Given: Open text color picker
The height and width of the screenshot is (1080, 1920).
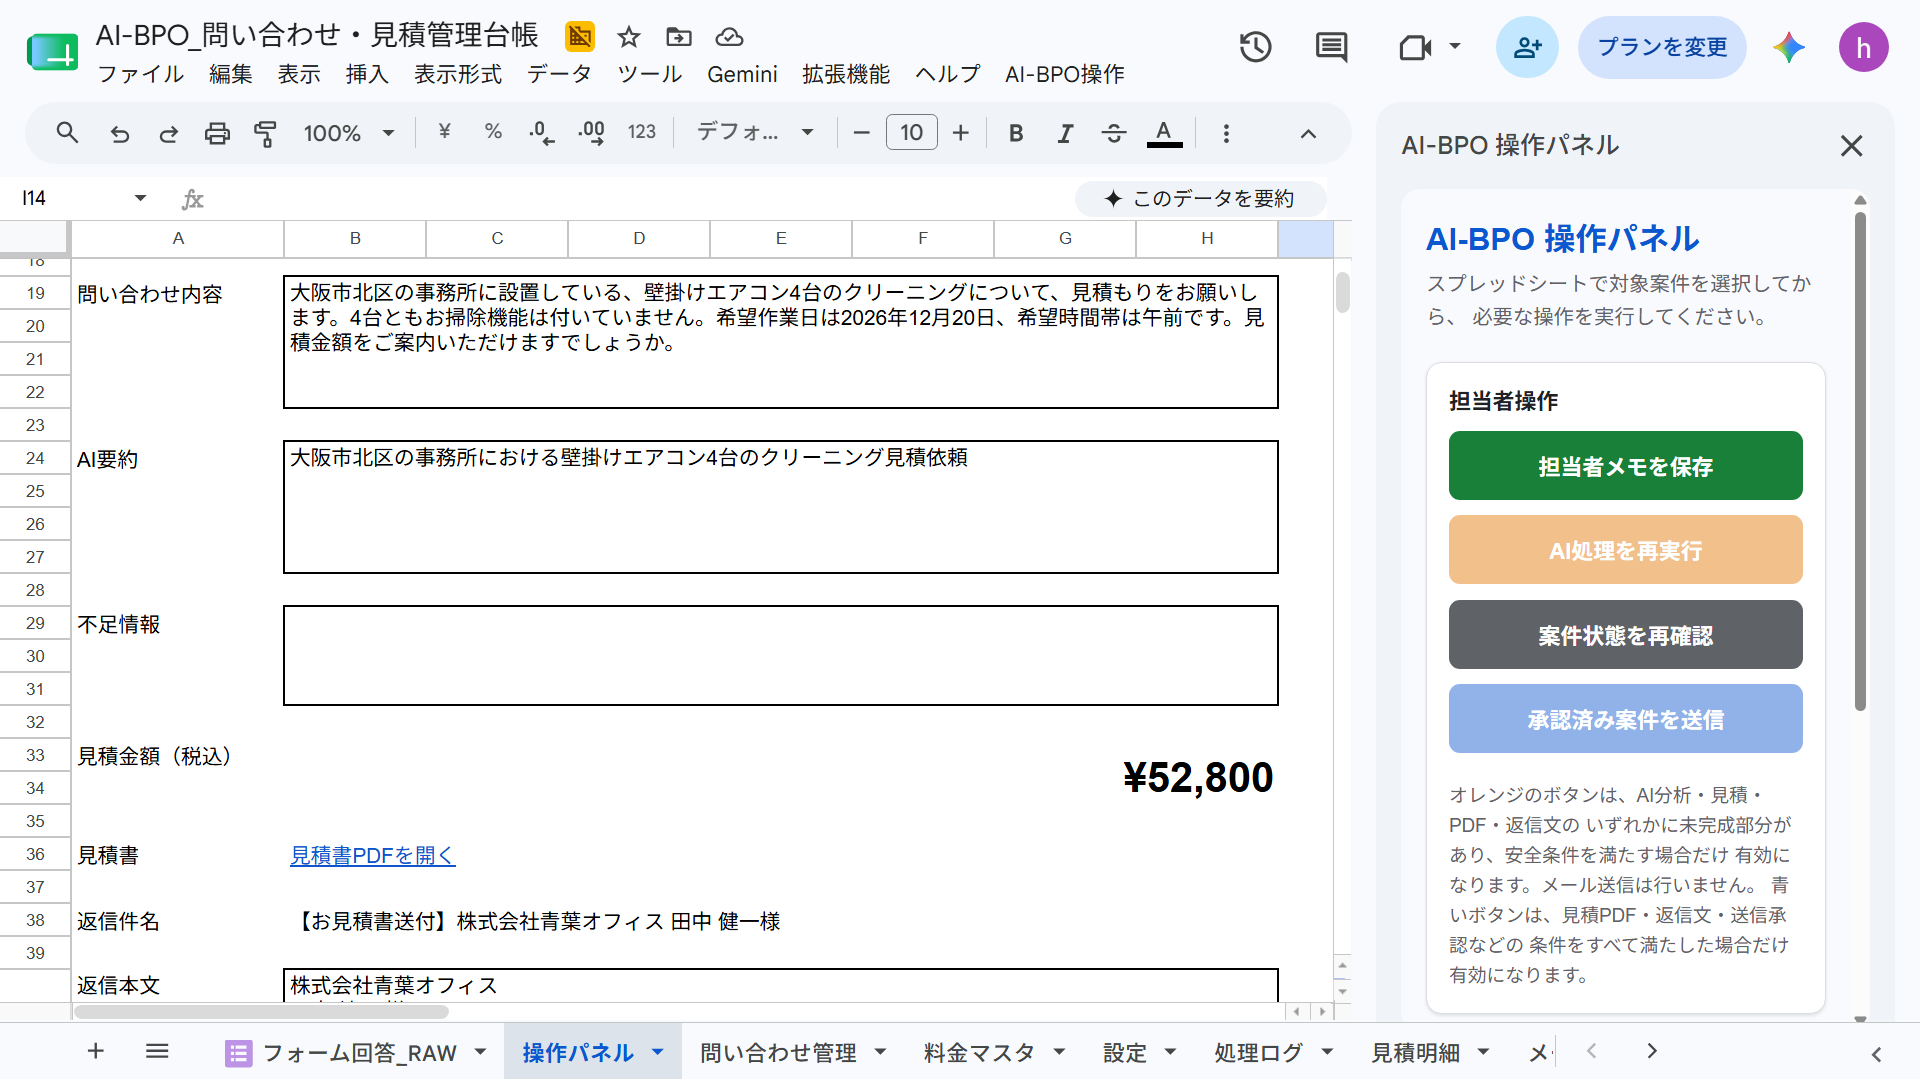Looking at the screenshot, I should [1164, 133].
